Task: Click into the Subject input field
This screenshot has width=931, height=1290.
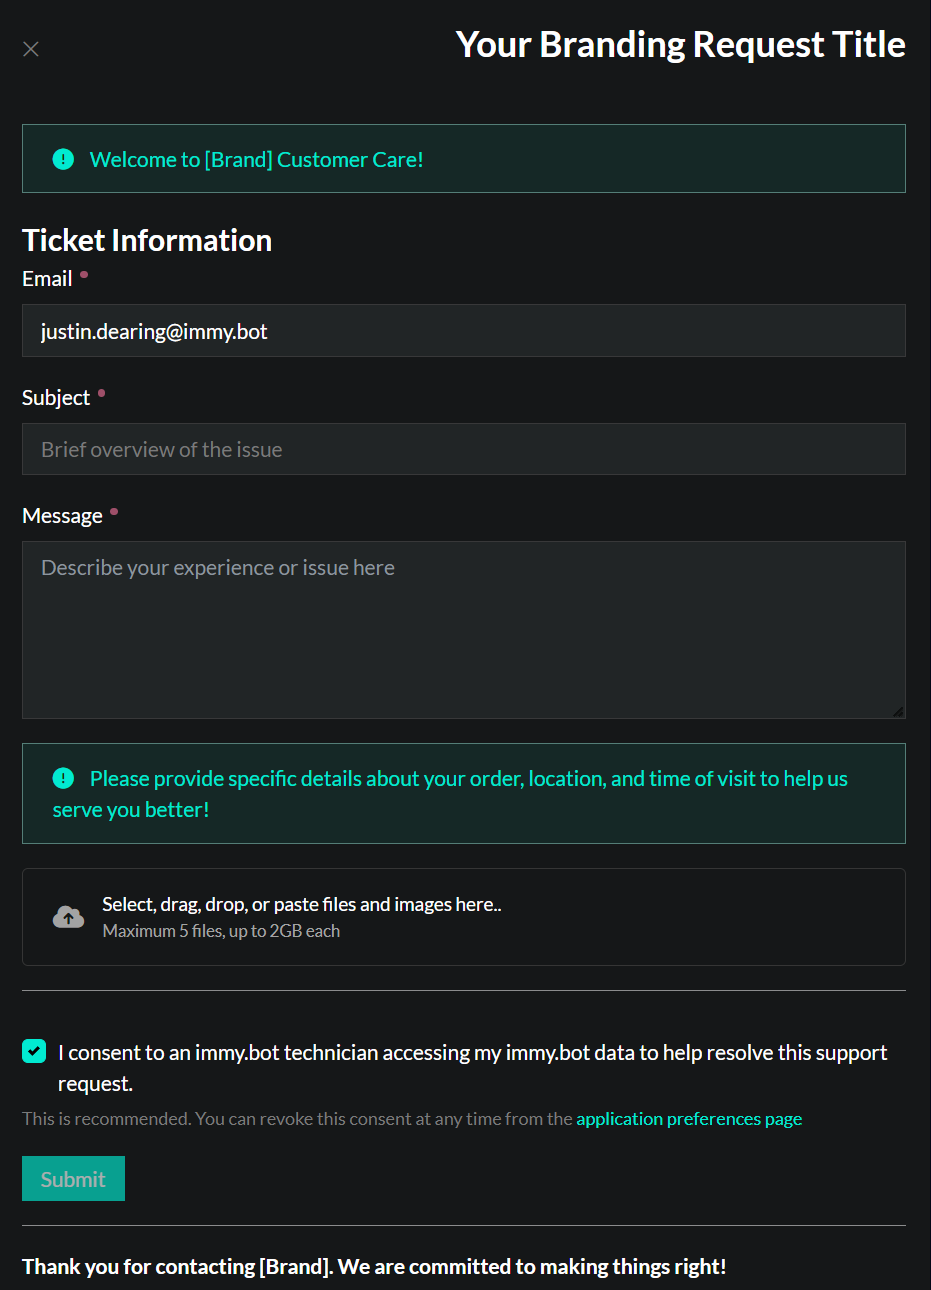Action: (x=464, y=449)
